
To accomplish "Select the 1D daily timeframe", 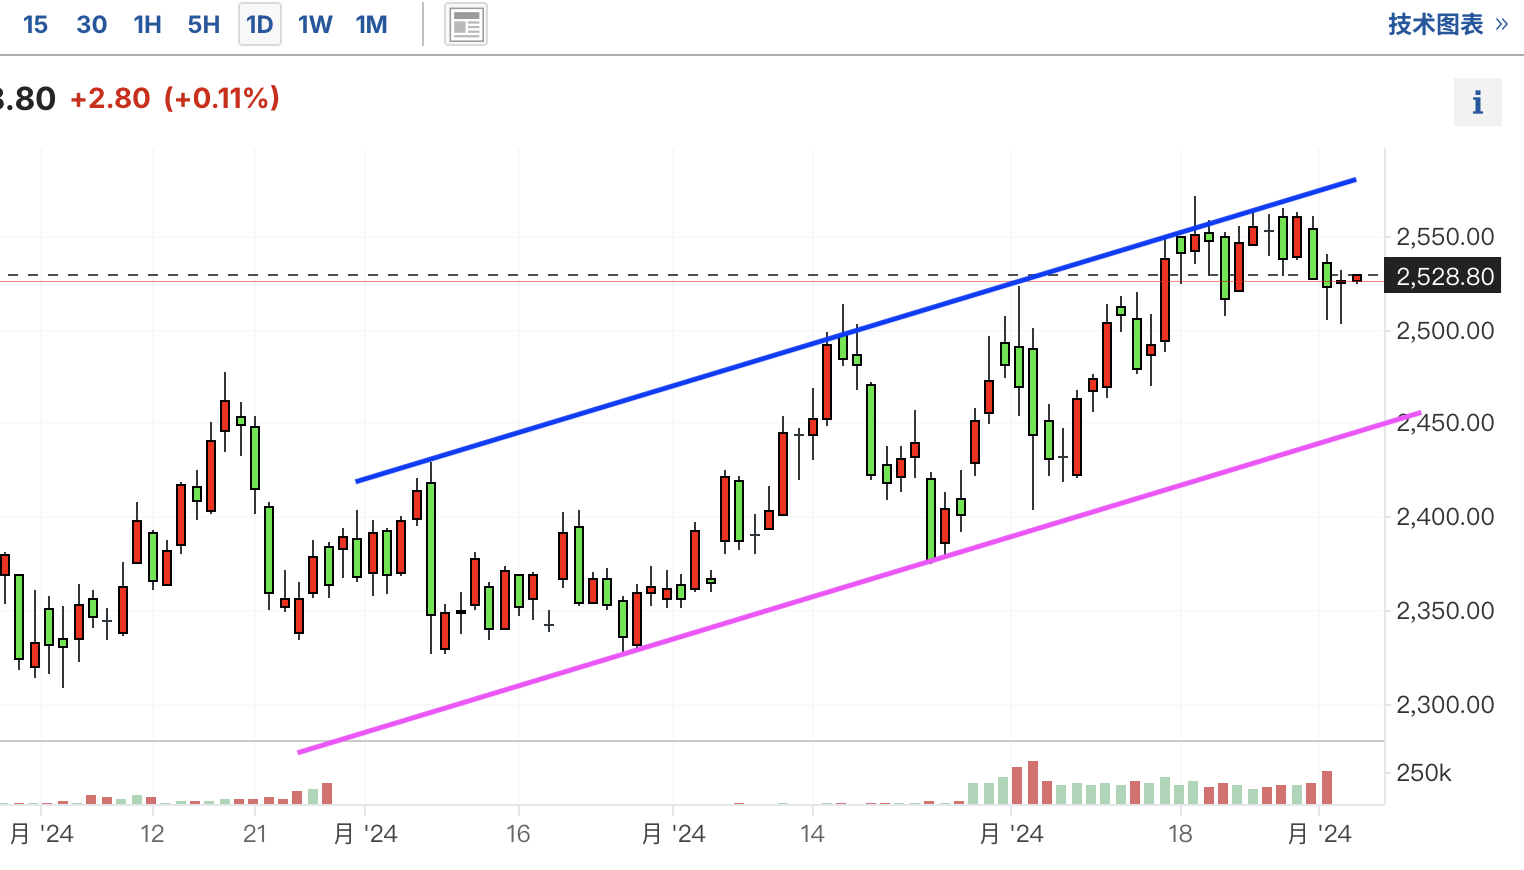I will (x=260, y=24).
